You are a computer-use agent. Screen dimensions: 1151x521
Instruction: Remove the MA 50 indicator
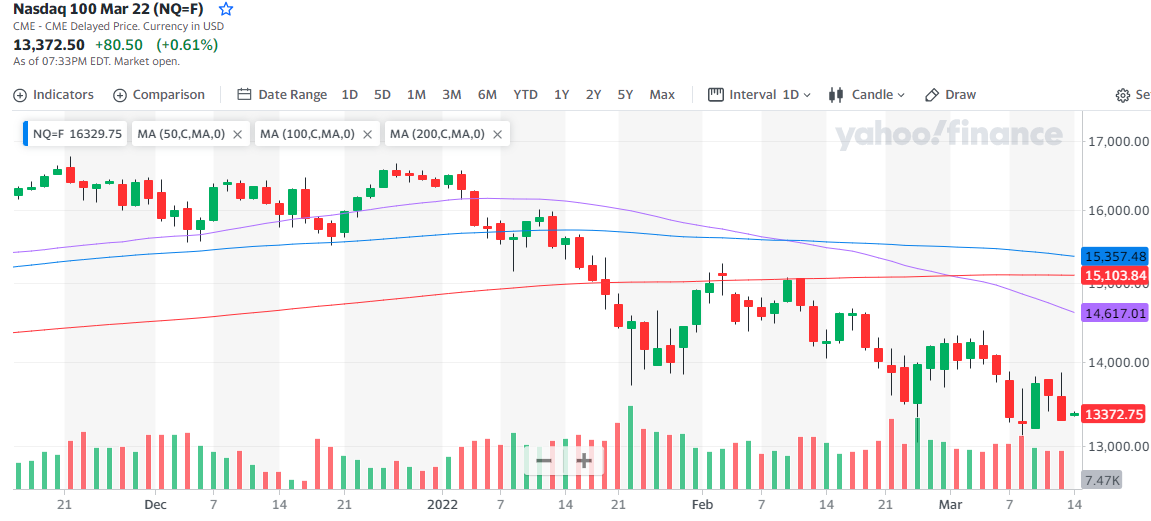(x=237, y=134)
